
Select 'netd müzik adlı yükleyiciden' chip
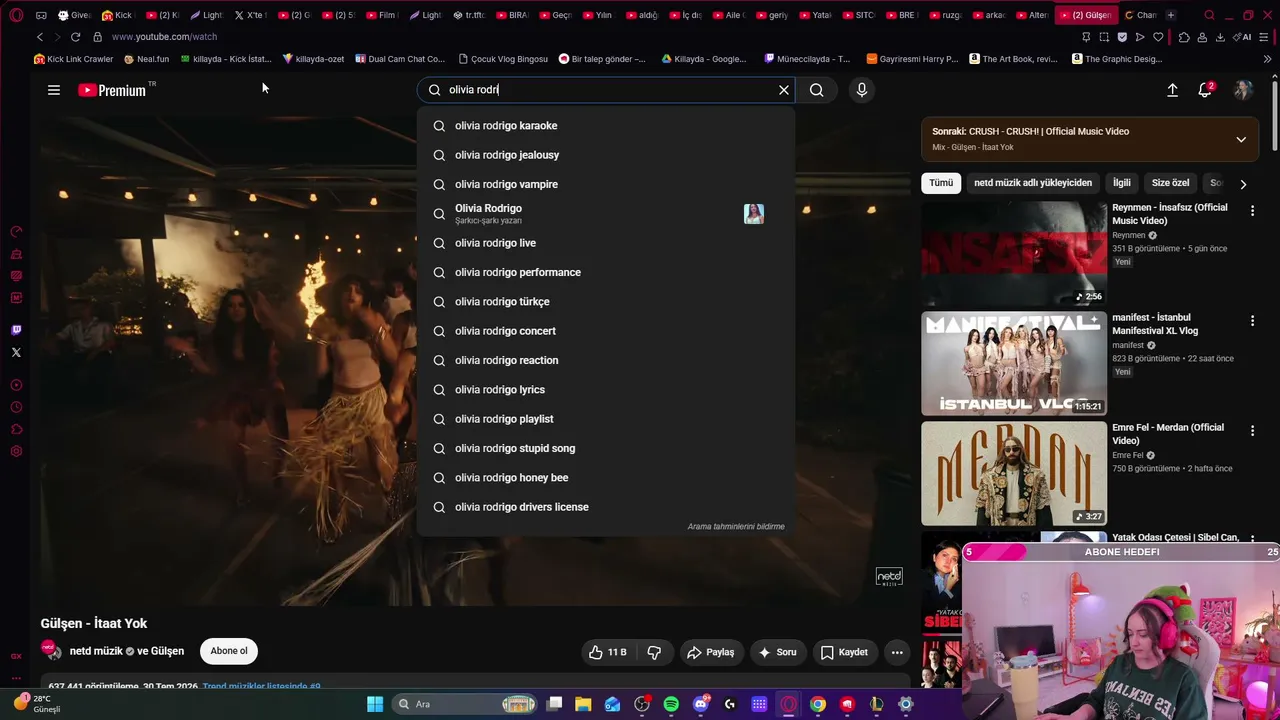pyautogui.click(x=1033, y=183)
